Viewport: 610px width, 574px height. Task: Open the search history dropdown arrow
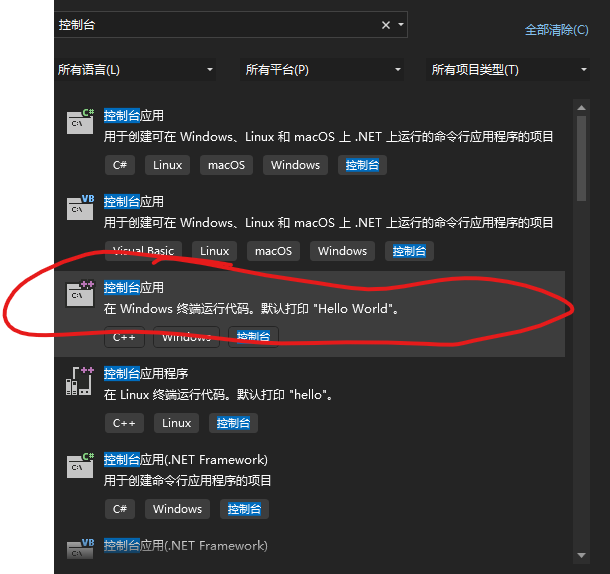(x=401, y=25)
